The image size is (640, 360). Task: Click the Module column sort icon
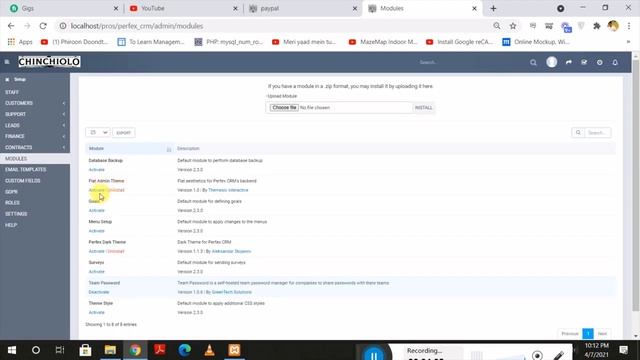(169, 149)
